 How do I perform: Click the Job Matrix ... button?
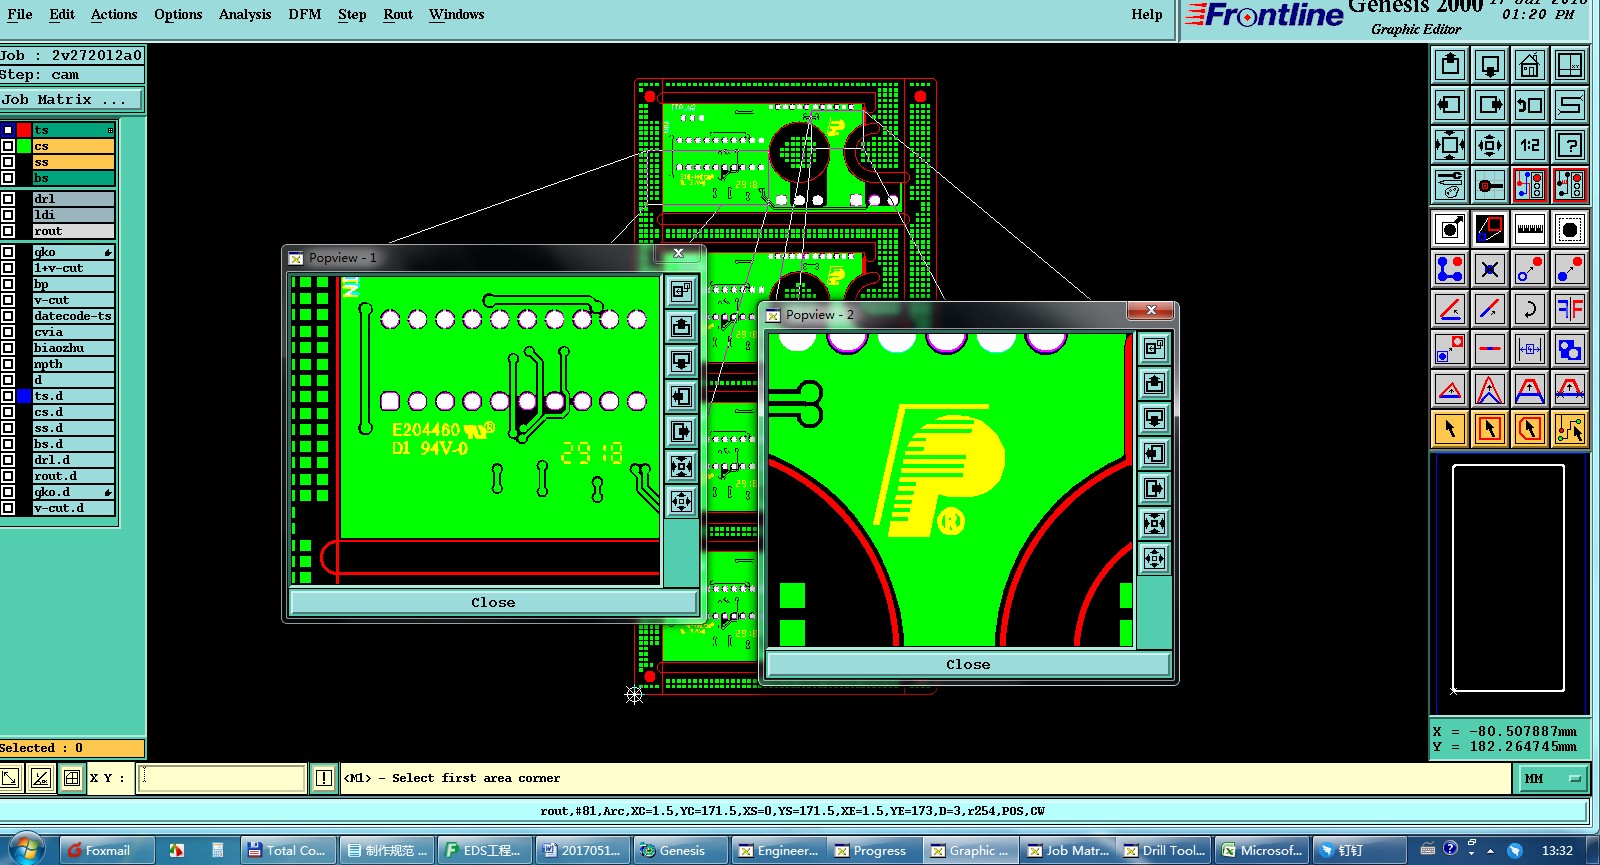click(71, 100)
